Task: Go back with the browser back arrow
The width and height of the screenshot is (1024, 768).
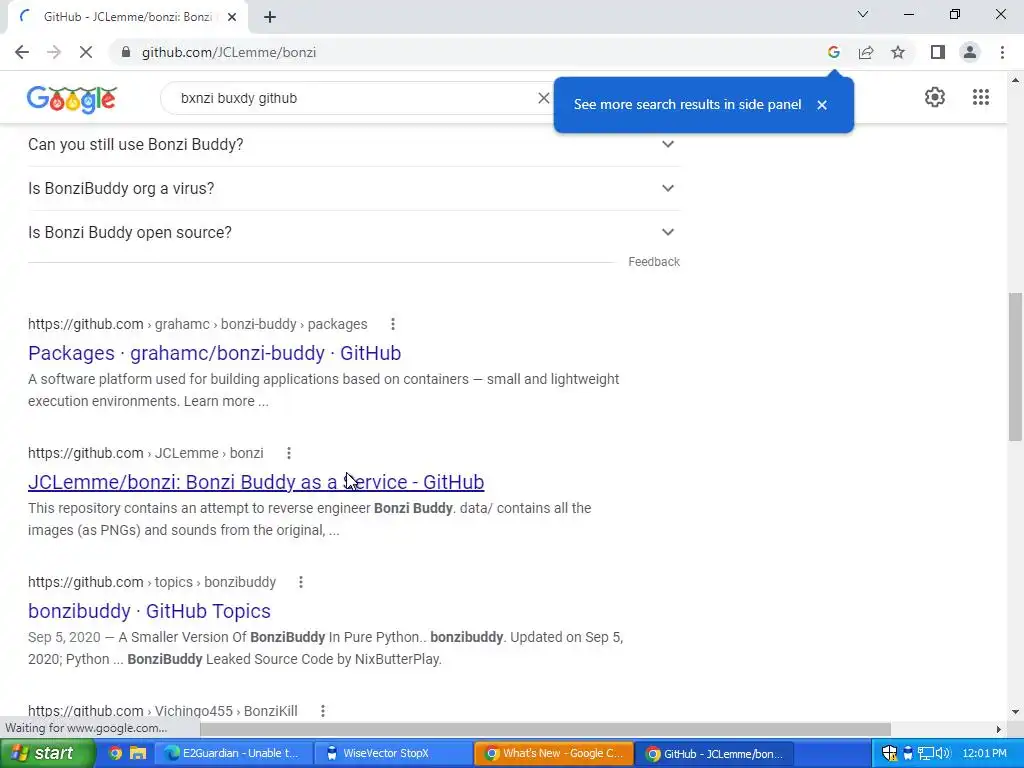Action: 22,52
